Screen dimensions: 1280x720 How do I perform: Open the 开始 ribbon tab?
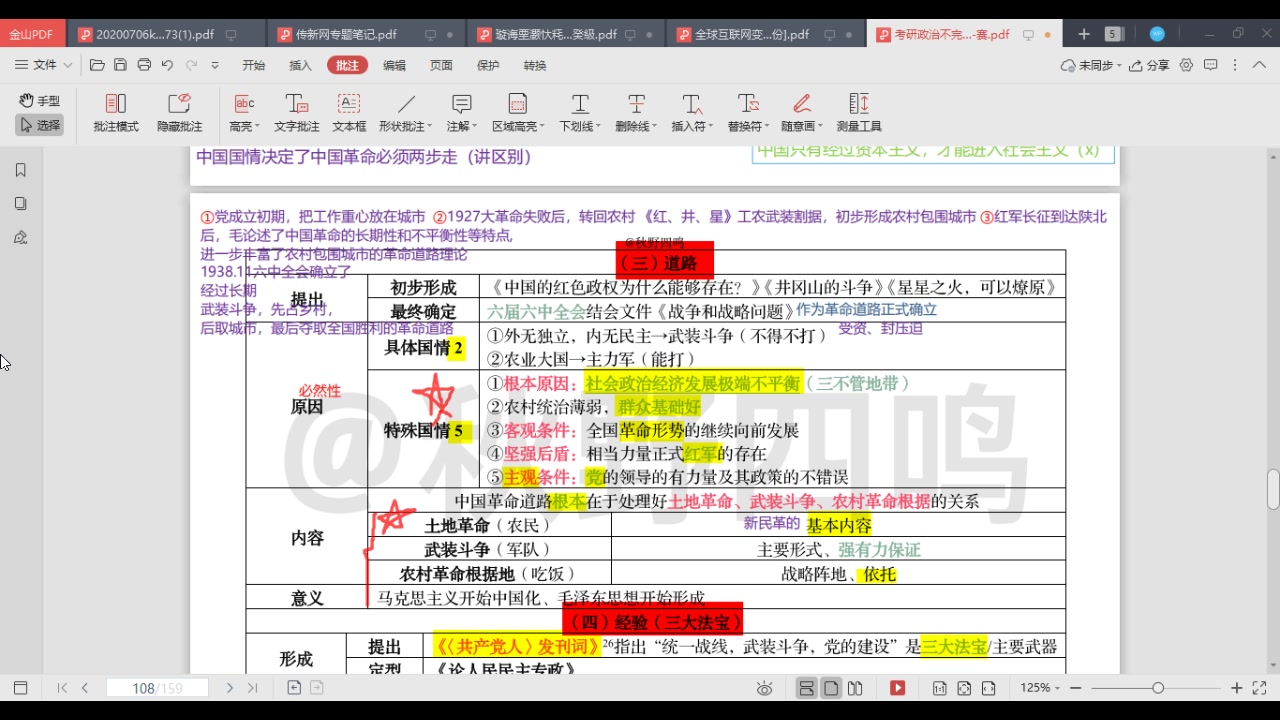tap(254, 65)
